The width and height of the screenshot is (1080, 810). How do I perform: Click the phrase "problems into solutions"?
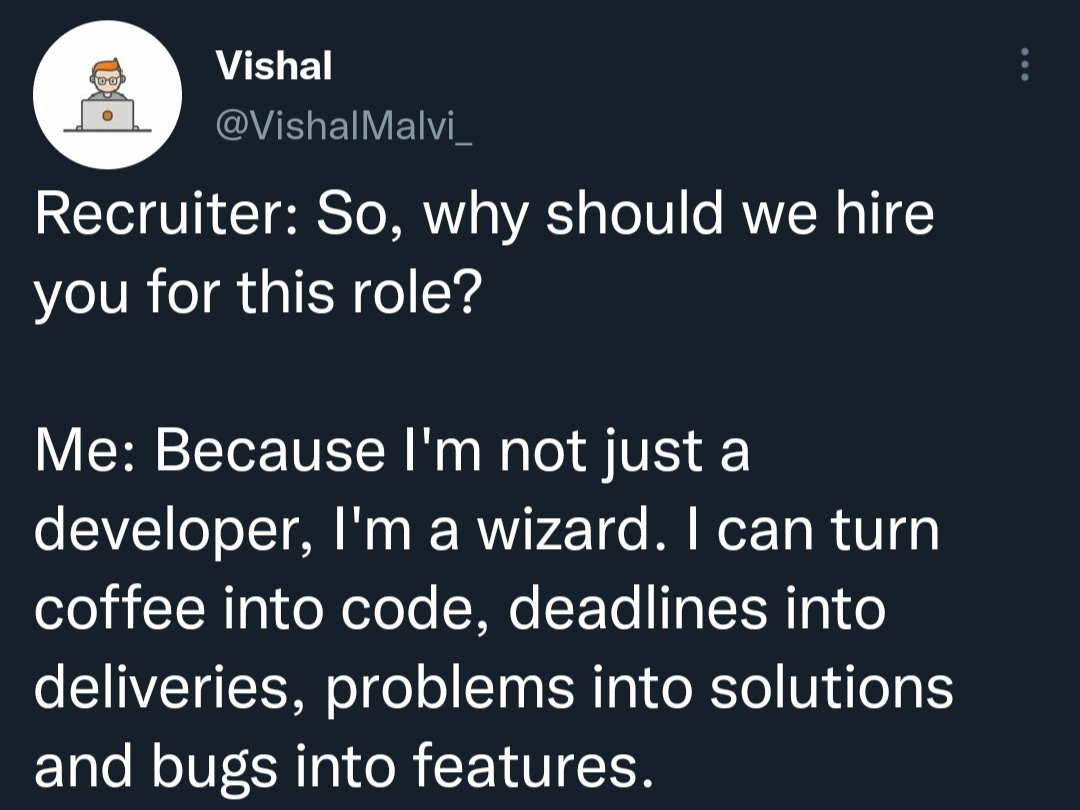(x=639, y=688)
